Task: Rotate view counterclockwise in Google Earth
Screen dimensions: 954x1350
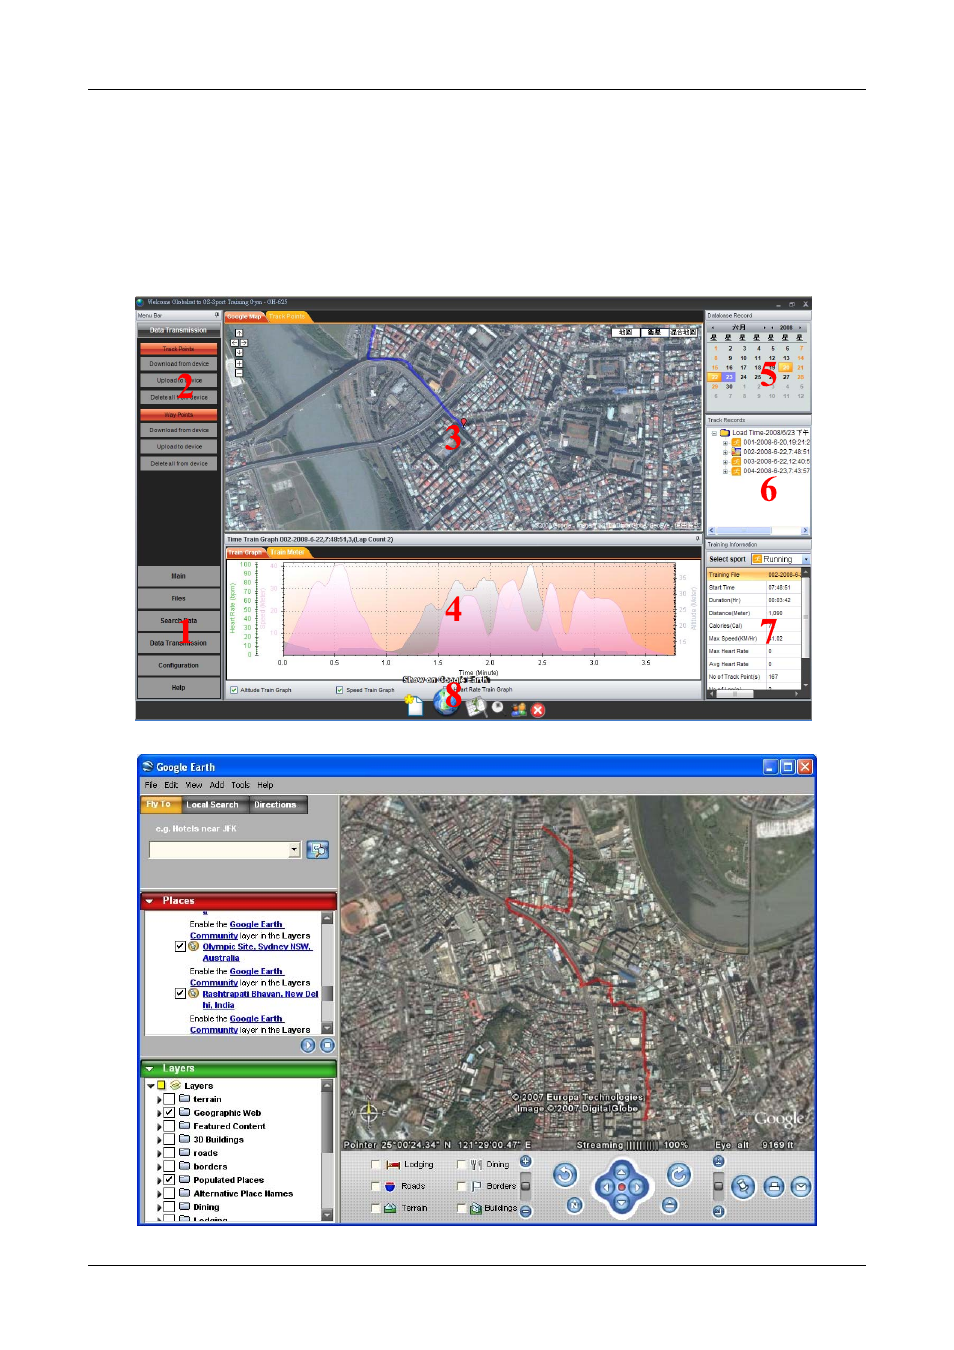Action: pyautogui.click(x=565, y=1175)
